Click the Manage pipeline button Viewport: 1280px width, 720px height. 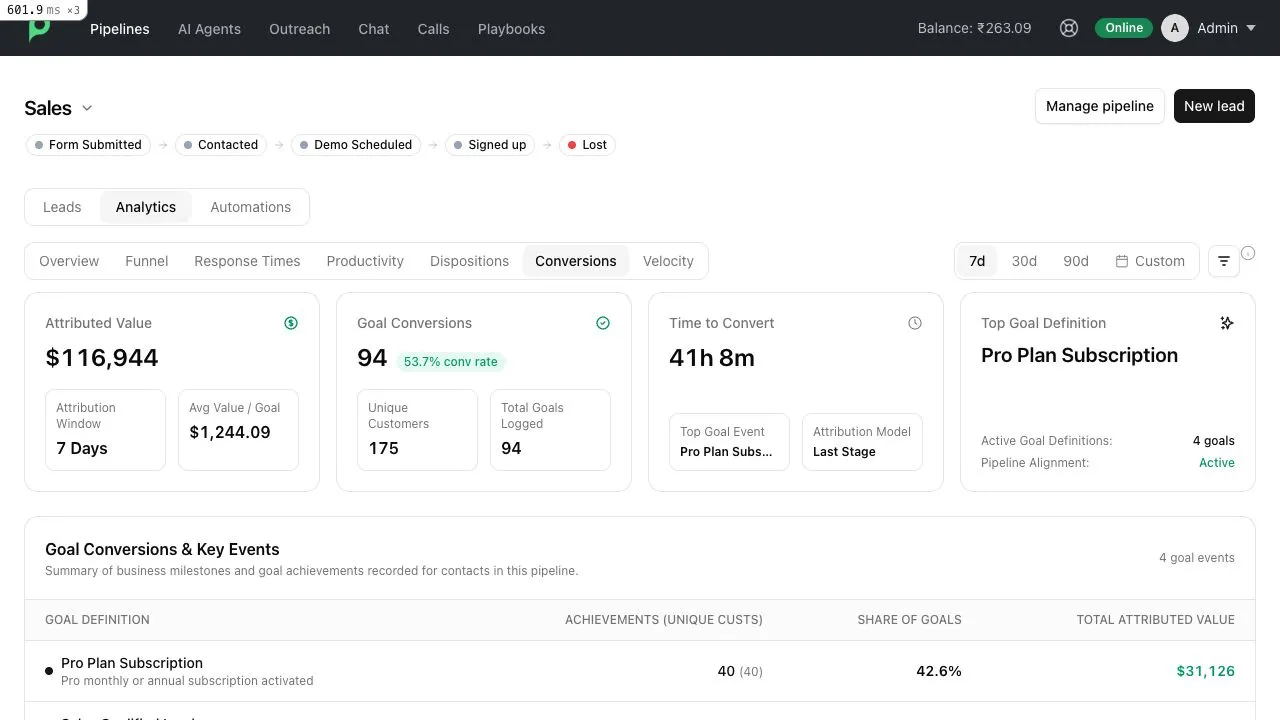click(1100, 106)
